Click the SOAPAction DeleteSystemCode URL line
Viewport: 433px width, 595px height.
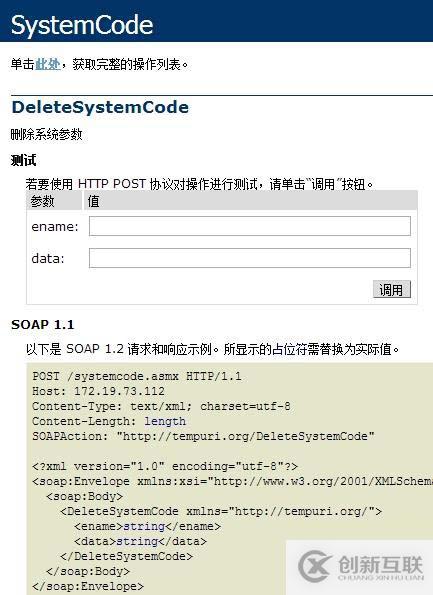(203, 436)
